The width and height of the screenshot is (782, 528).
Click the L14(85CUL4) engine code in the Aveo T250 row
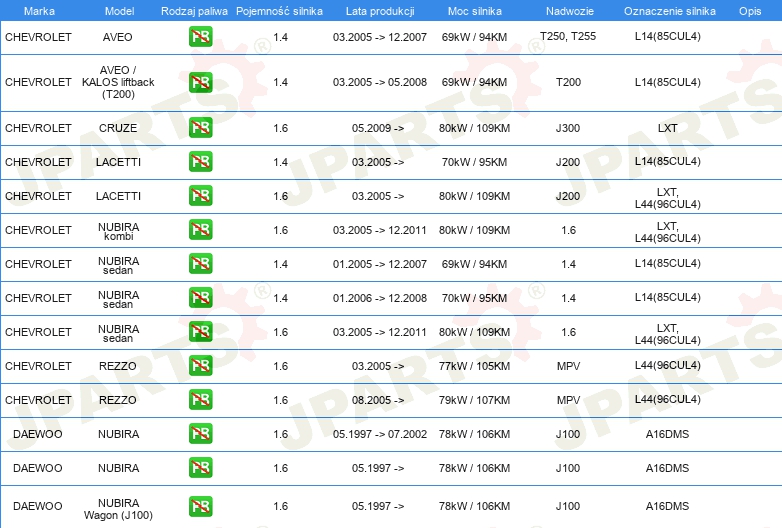point(667,36)
